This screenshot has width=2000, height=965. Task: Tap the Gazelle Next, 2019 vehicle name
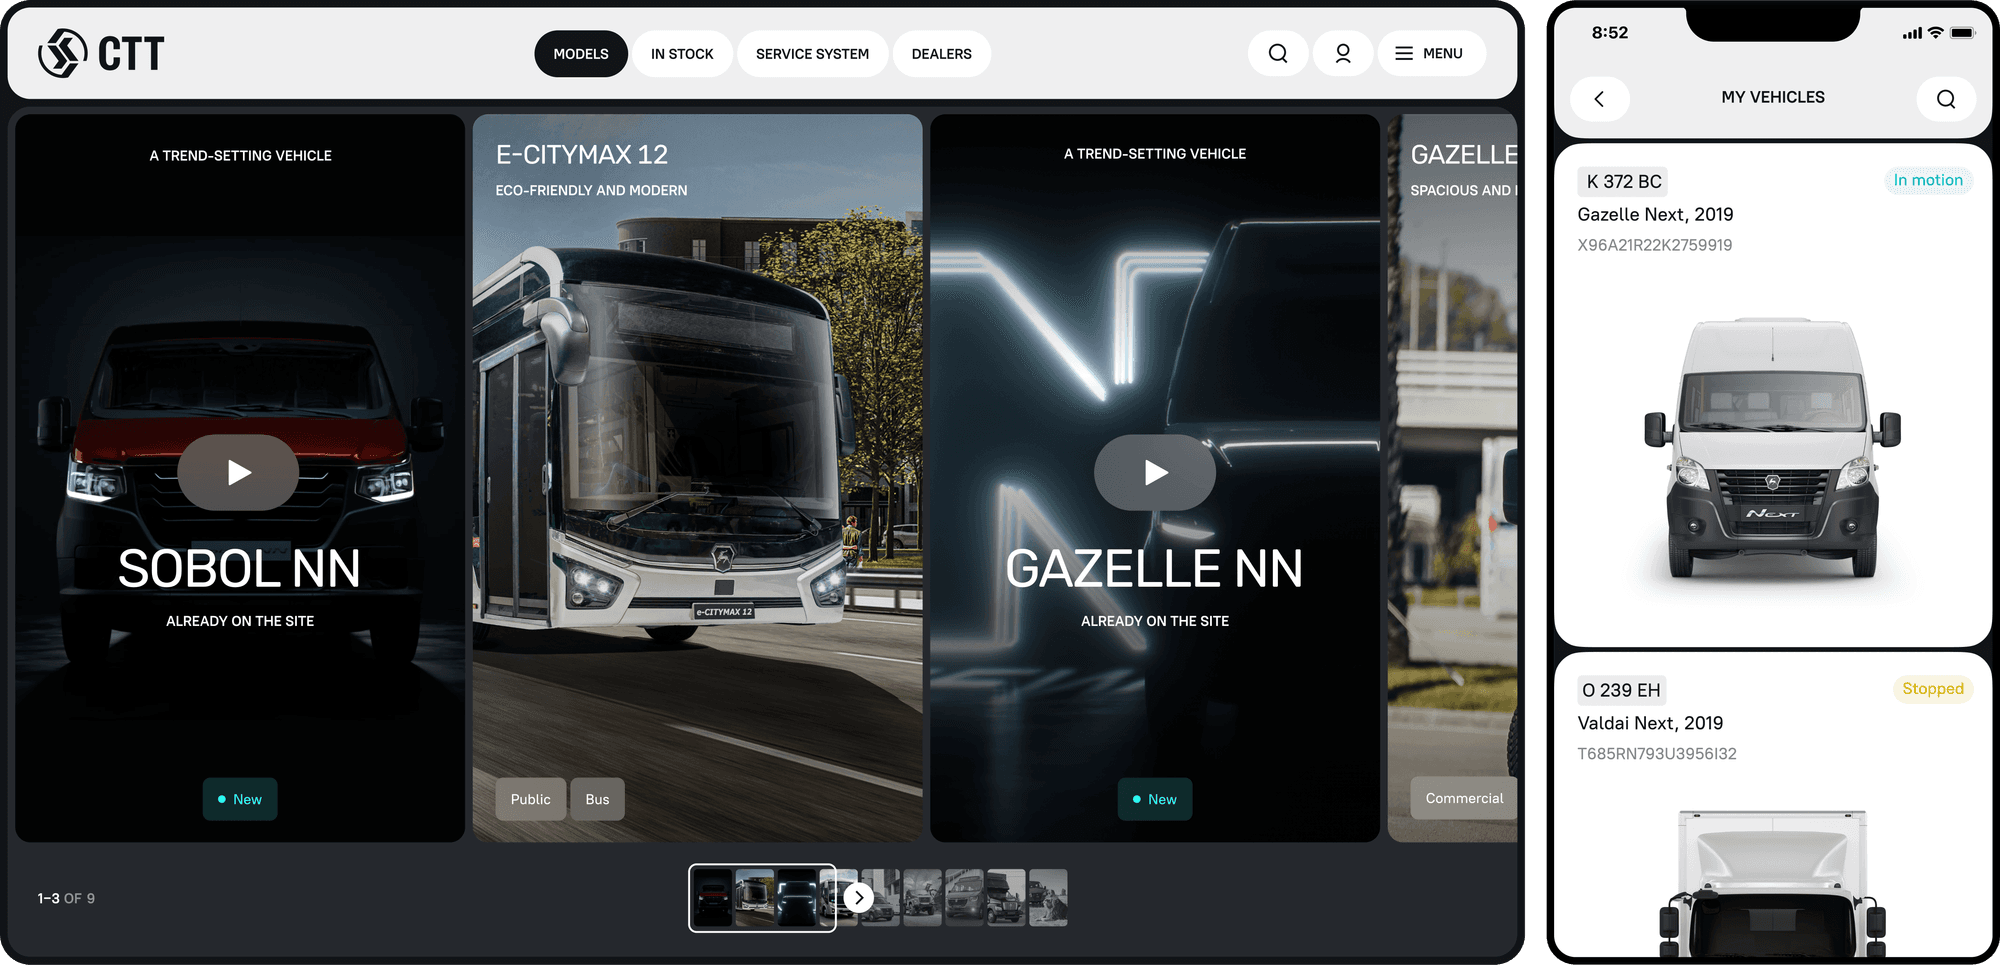[x=1655, y=214]
